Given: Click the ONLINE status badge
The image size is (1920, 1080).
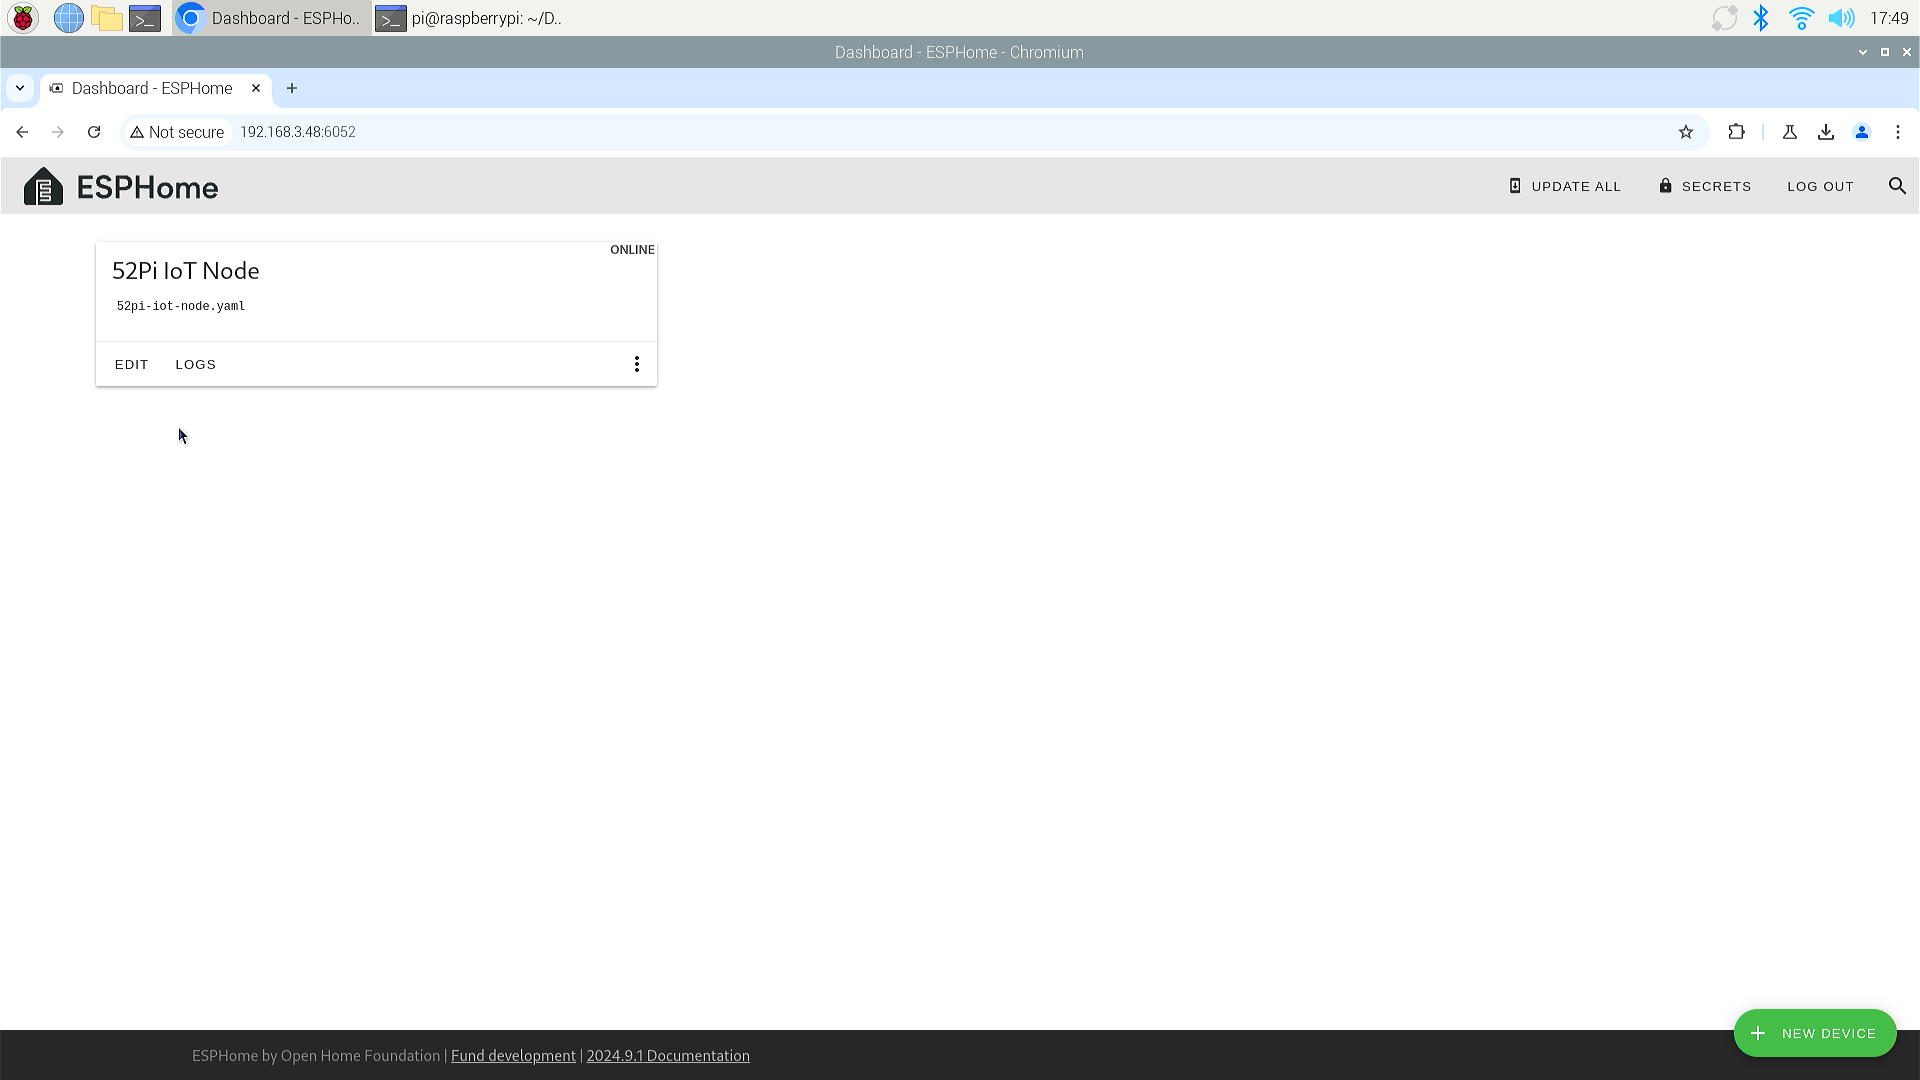Looking at the screenshot, I should coord(632,250).
